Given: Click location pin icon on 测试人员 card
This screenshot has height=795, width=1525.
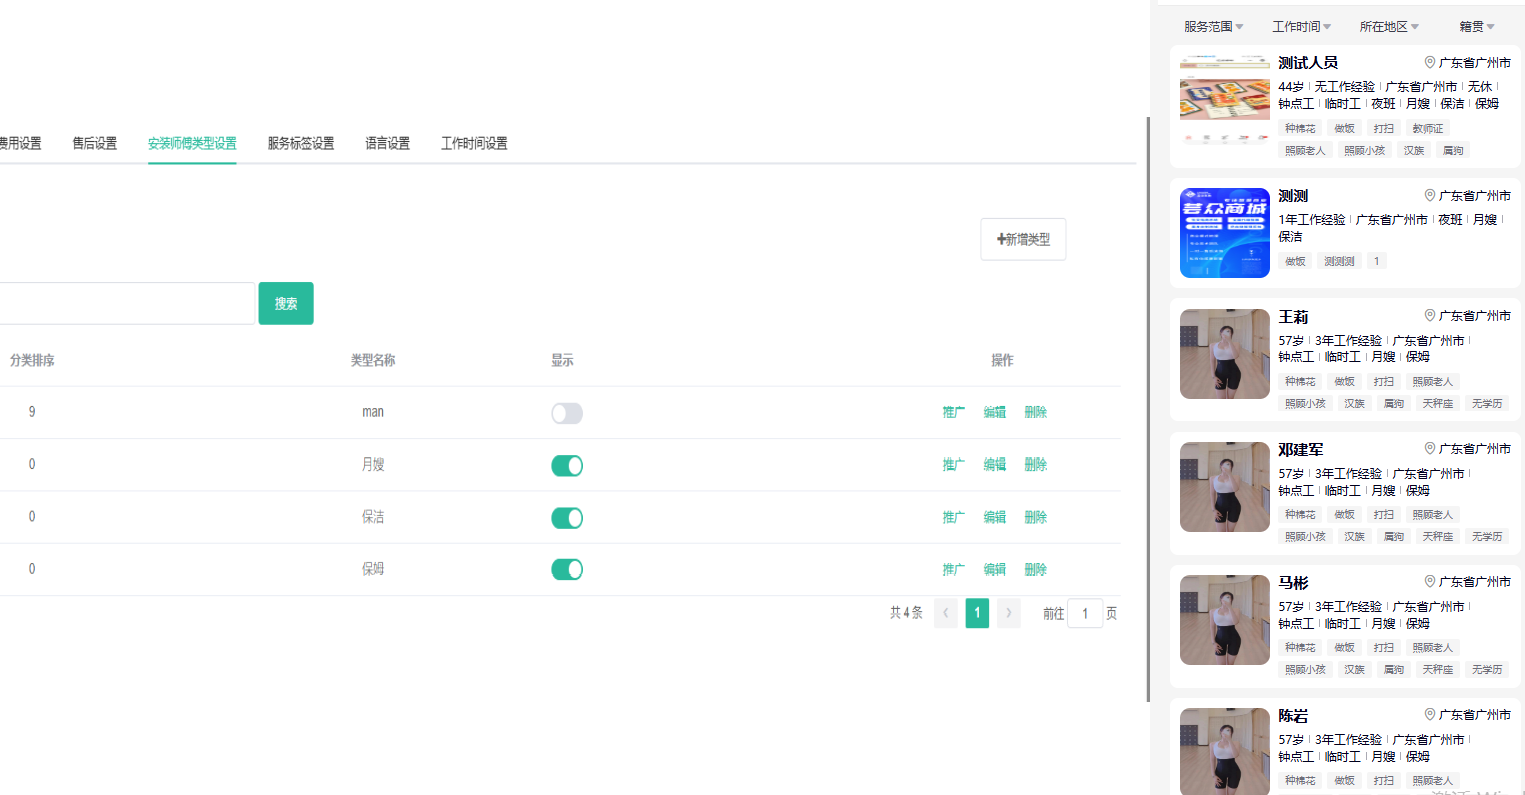Looking at the screenshot, I should pyautogui.click(x=1430, y=62).
